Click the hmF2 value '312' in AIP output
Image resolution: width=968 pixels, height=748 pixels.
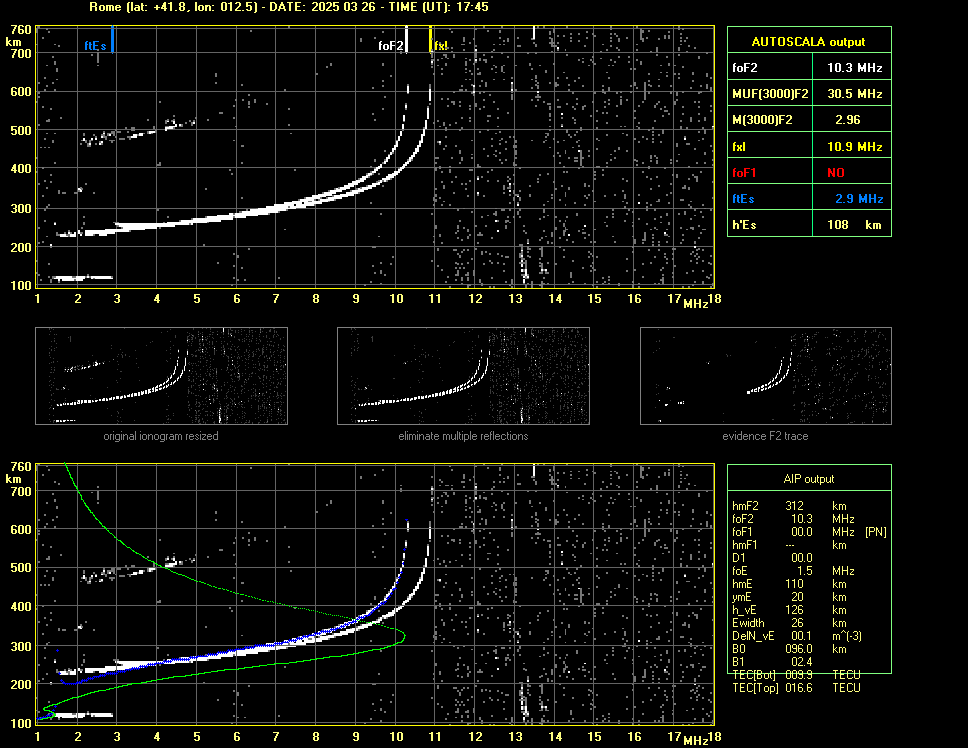794,506
